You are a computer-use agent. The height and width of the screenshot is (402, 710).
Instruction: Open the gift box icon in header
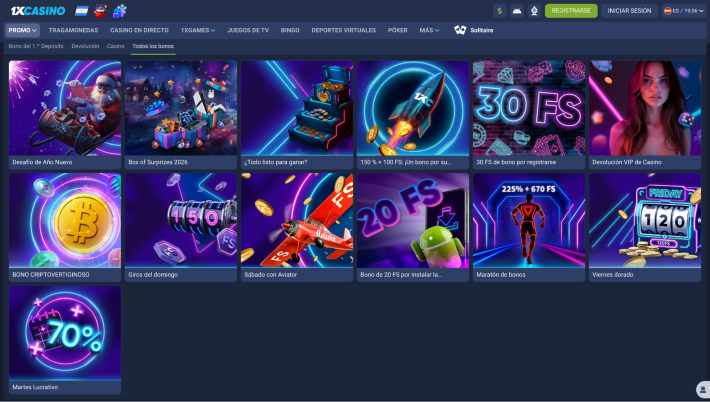pyautogui.click(x=120, y=10)
